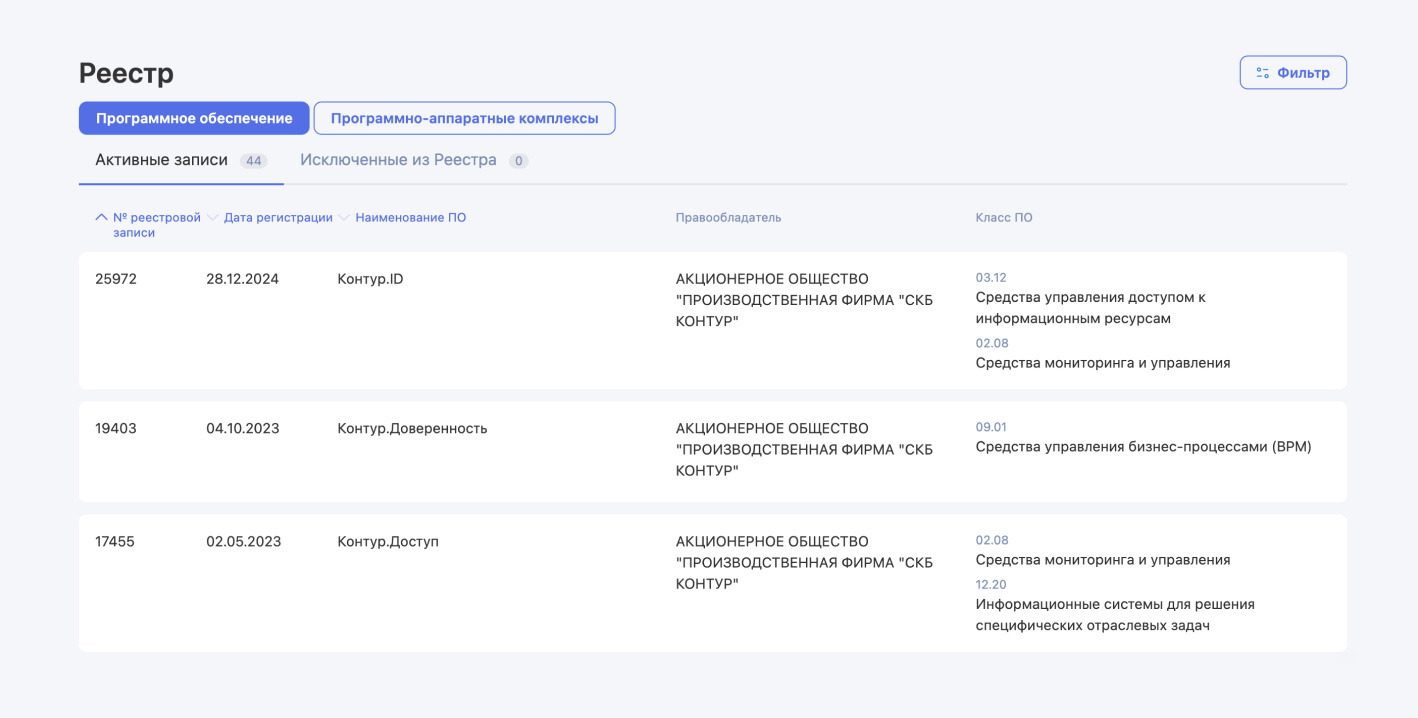The image size is (1418, 718).
Task: Open the Фильтр panel
Action: (x=1293, y=71)
